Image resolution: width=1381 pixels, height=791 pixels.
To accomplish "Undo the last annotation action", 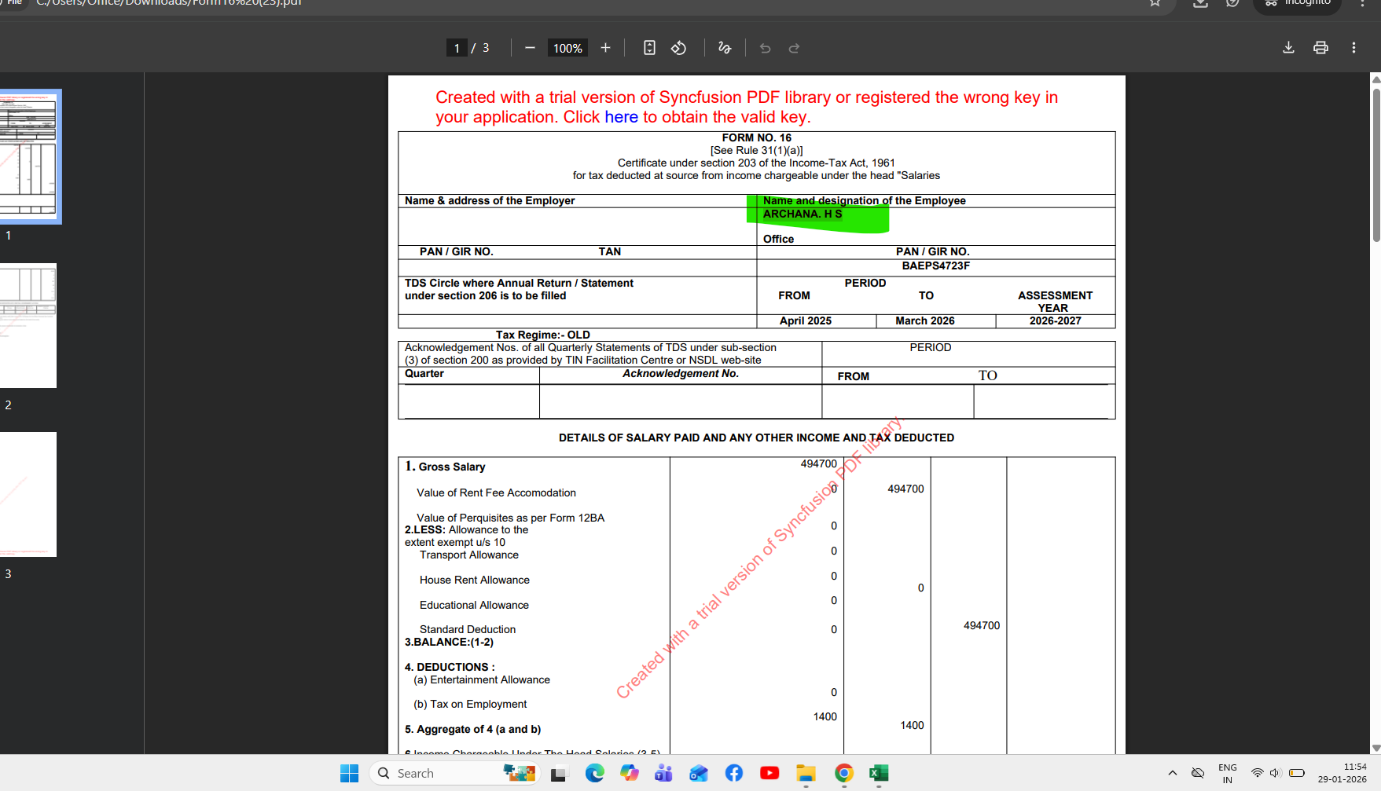I will tap(765, 47).
